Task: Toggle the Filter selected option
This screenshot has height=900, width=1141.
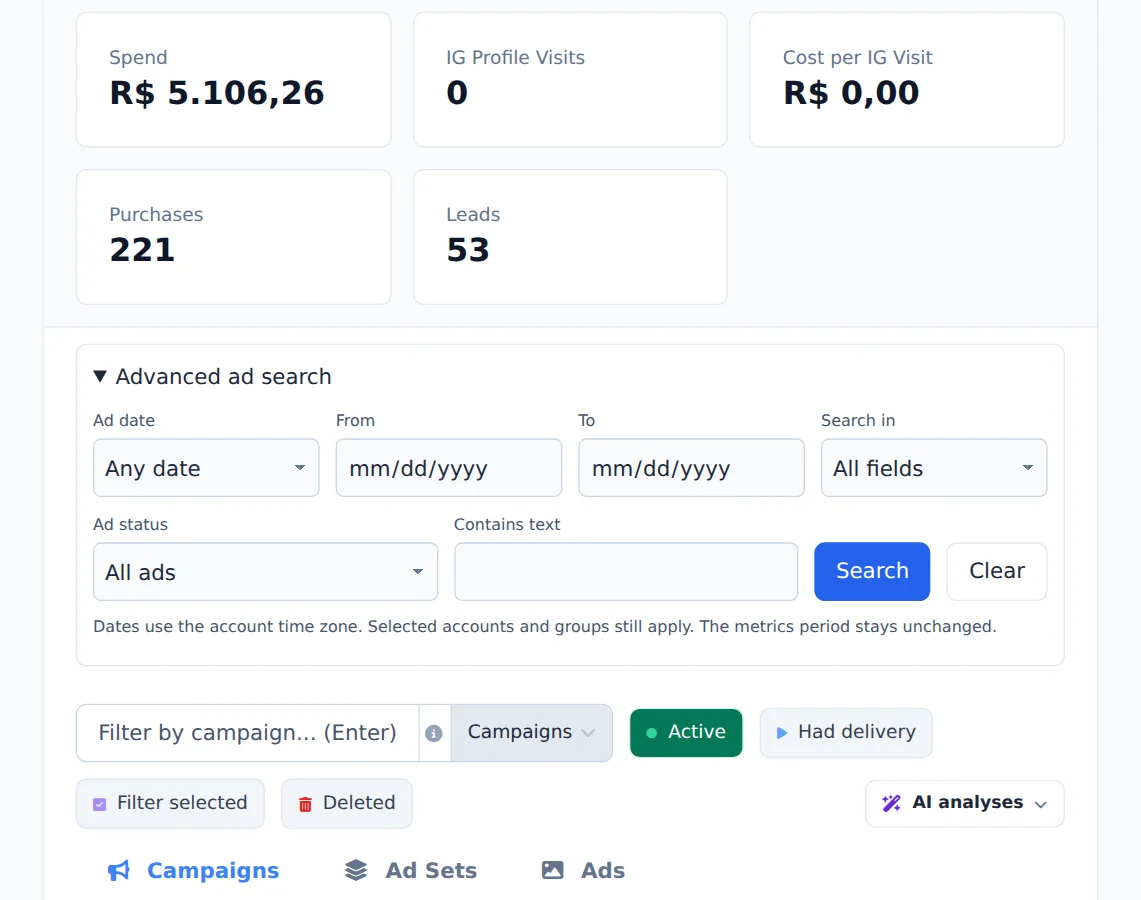Action: coord(170,803)
